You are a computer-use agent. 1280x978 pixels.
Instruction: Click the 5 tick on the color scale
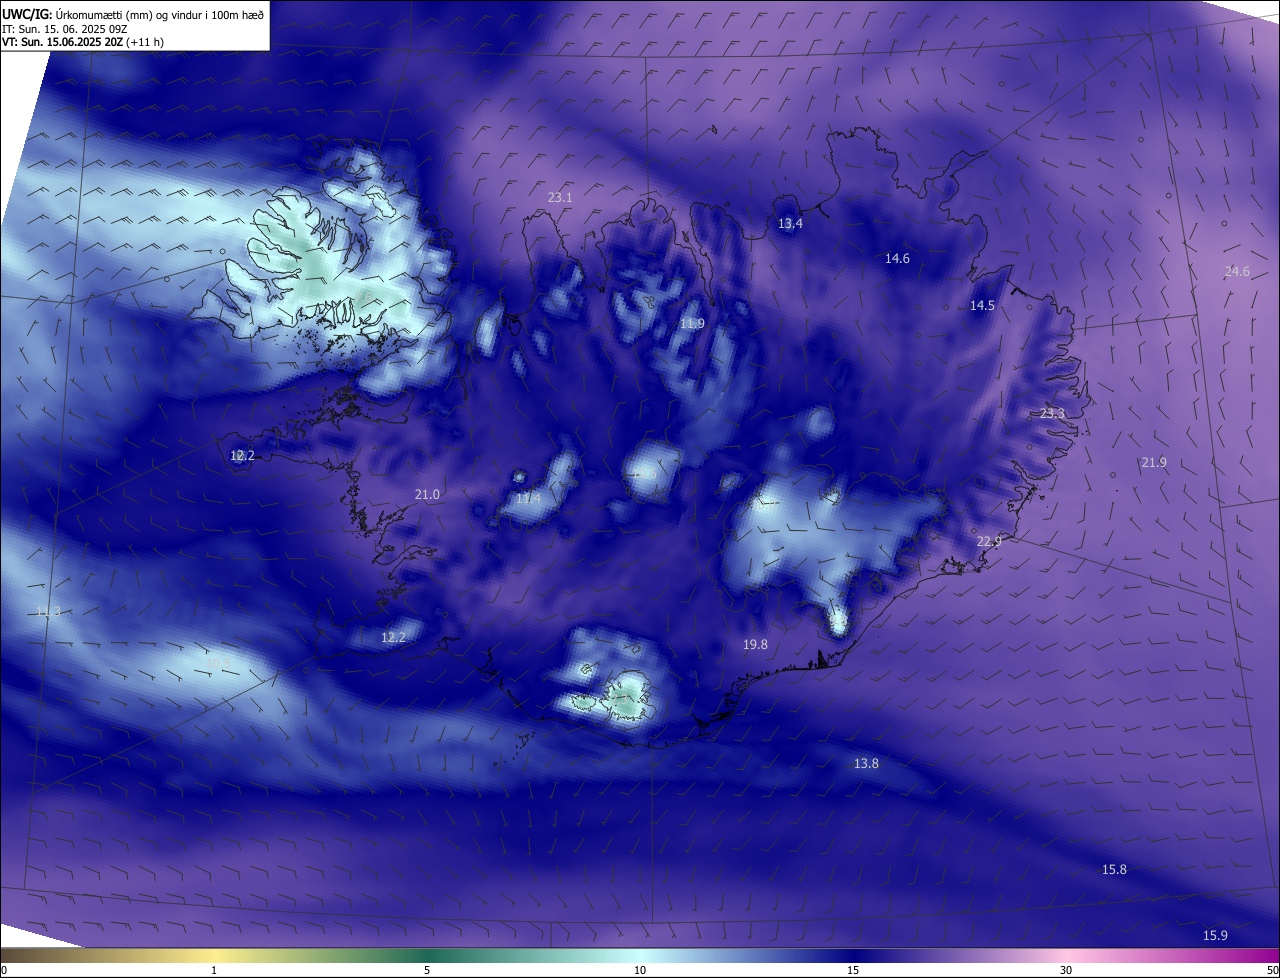[427, 971]
